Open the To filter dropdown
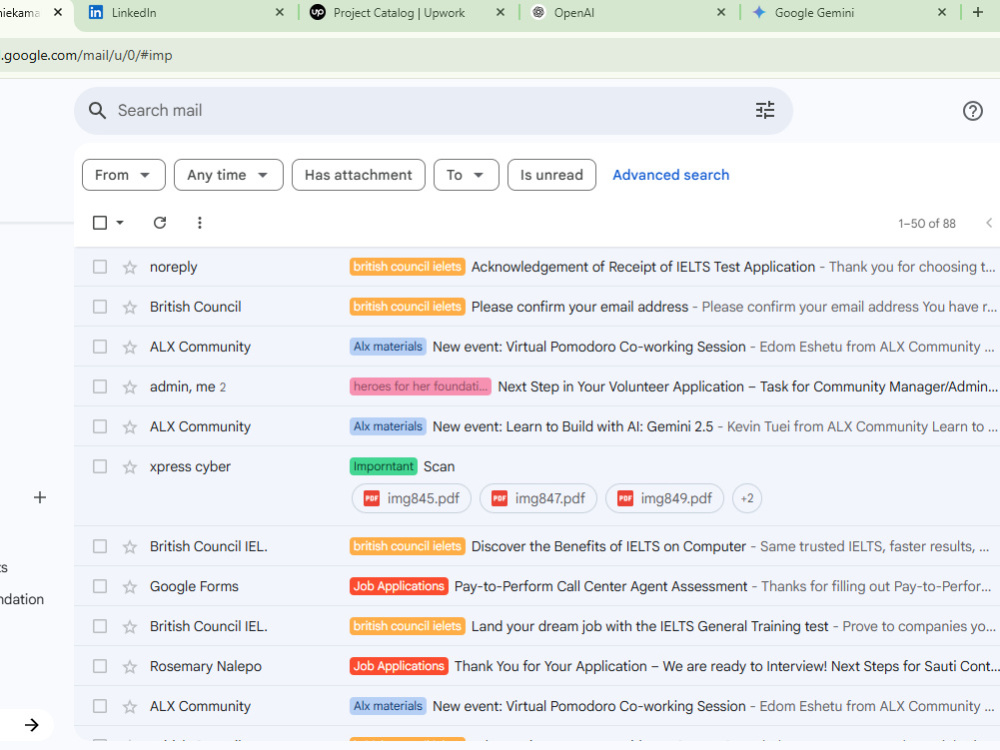 tap(466, 175)
